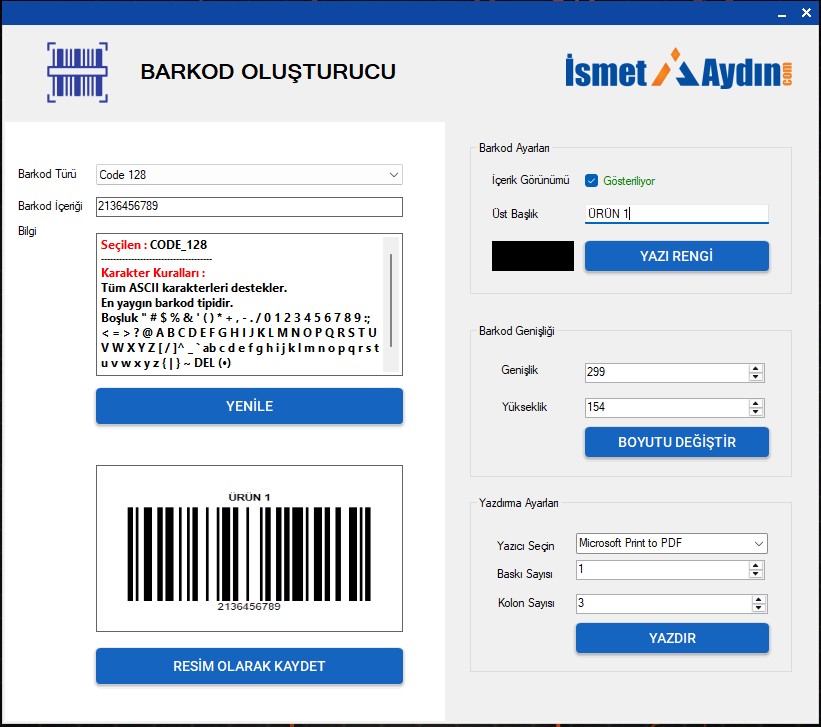This screenshot has height=727, width=821.
Task: Click the Bilgi info box scrollbar
Action: click(391, 300)
